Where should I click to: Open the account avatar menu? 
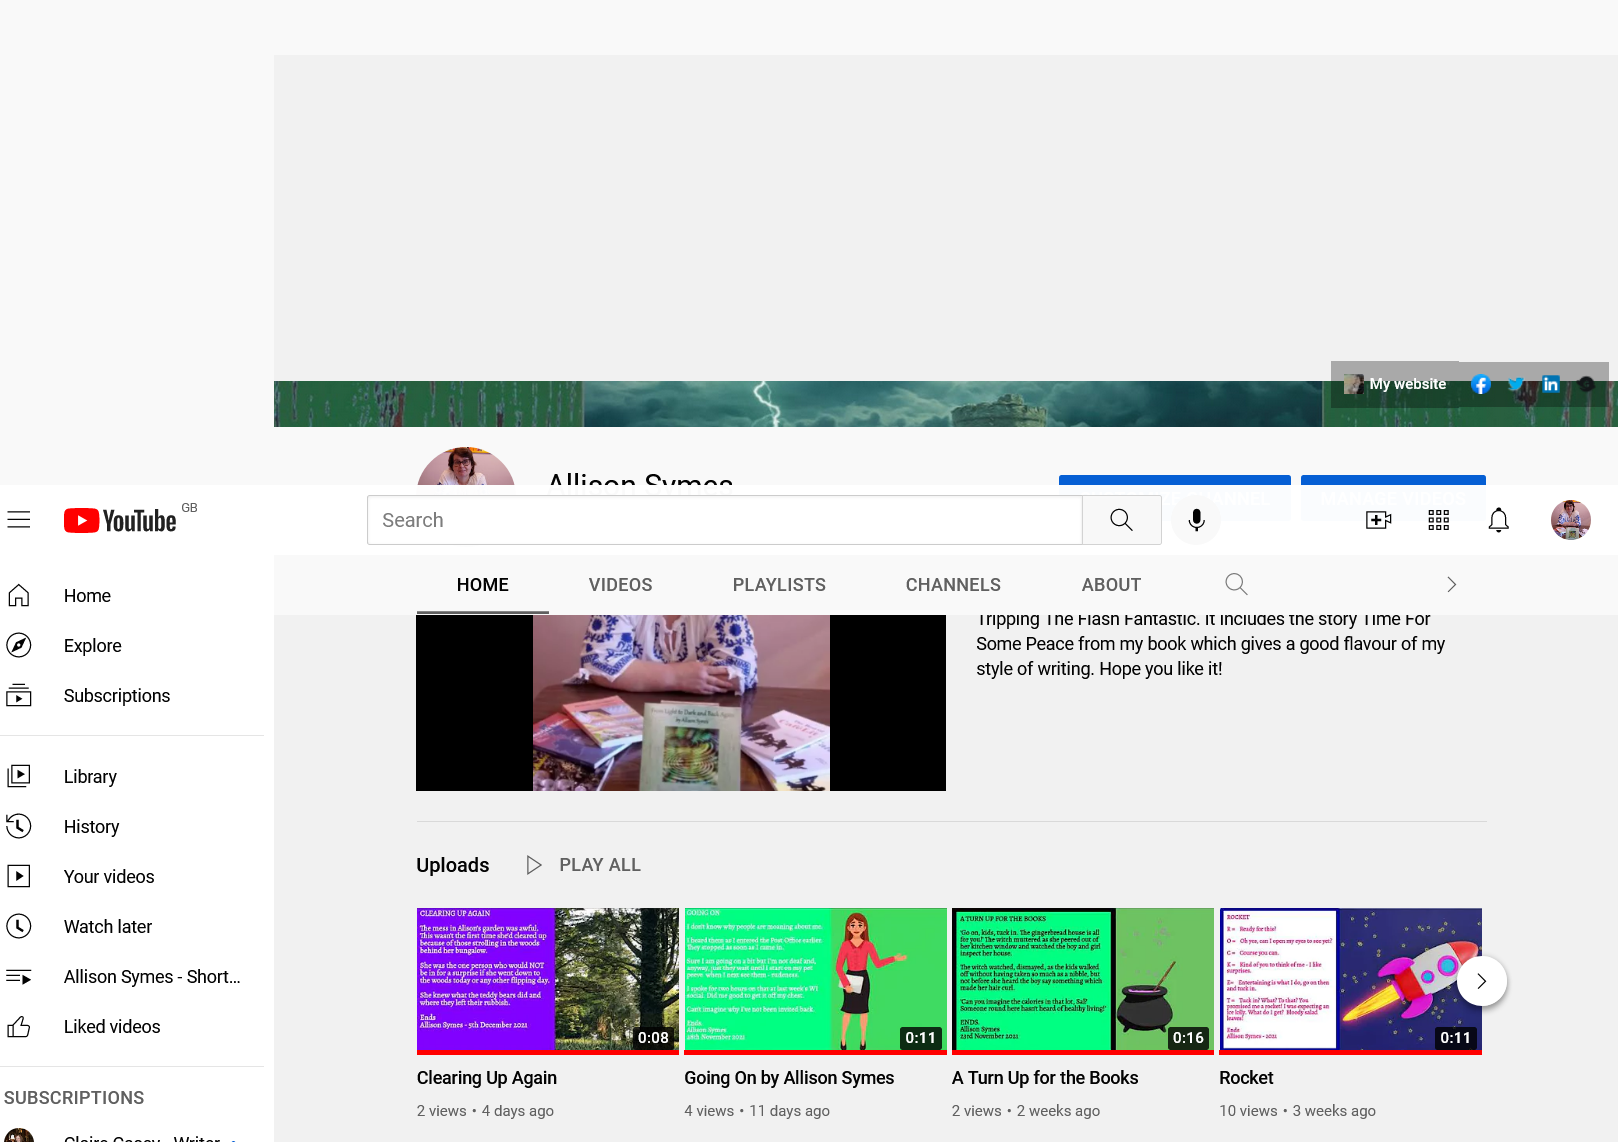pos(1570,520)
